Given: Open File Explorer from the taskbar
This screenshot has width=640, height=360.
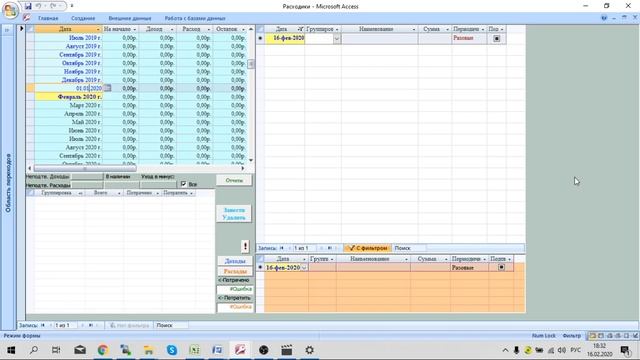Looking at the screenshot, I should pos(149,350).
